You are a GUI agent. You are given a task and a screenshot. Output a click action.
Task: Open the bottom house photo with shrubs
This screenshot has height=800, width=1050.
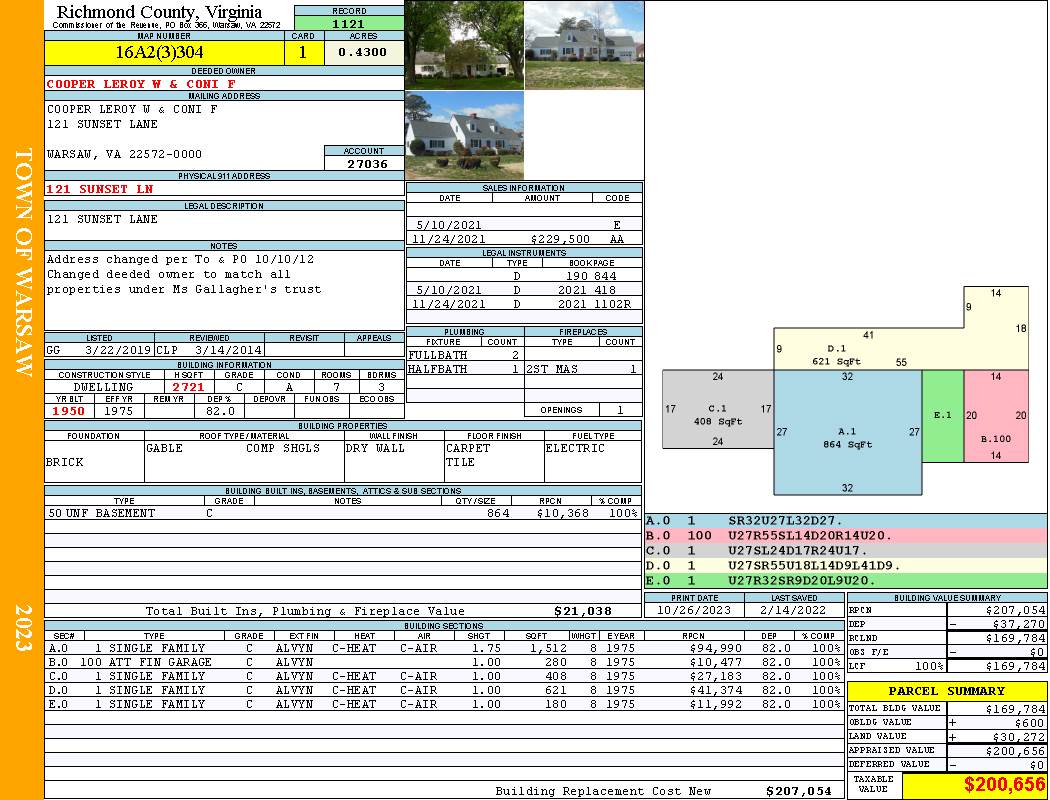464,135
